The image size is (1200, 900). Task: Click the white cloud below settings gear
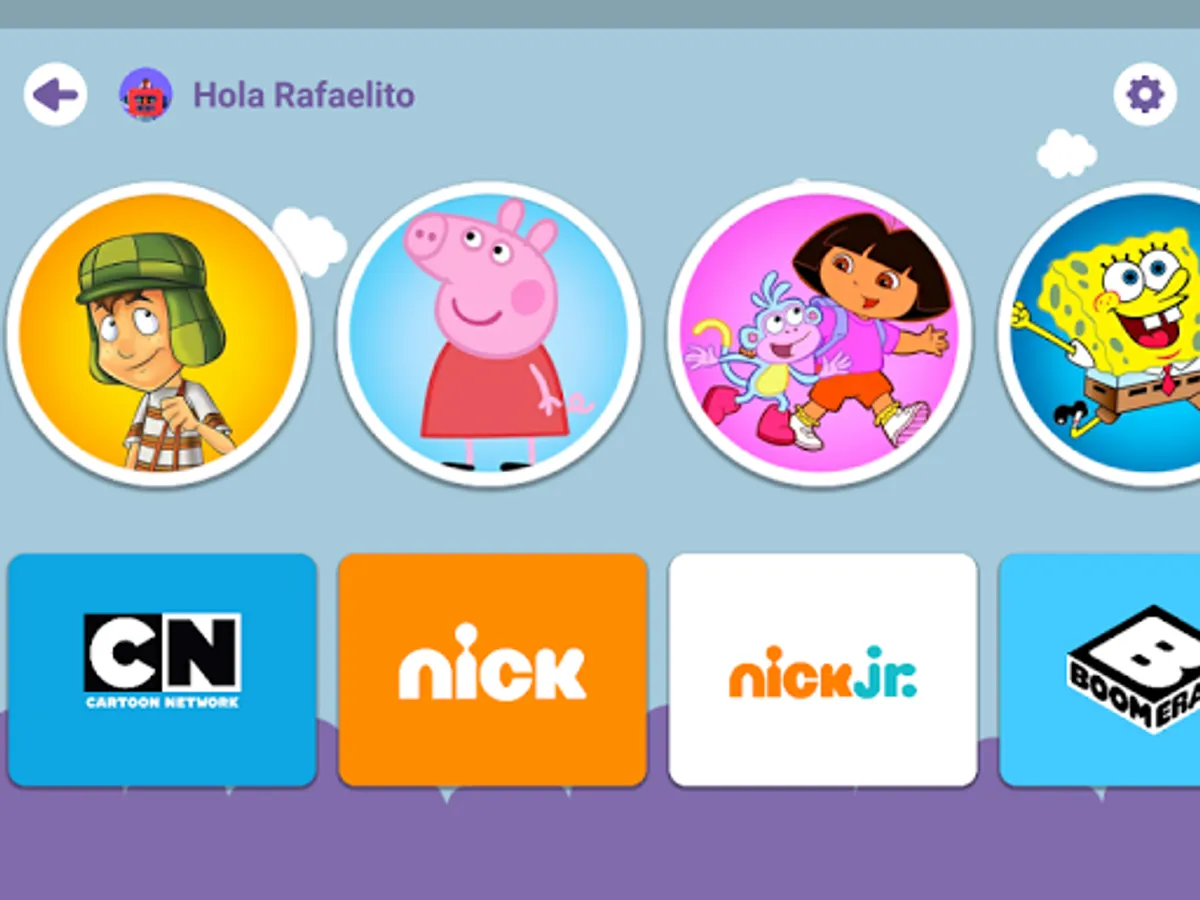click(1066, 153)
